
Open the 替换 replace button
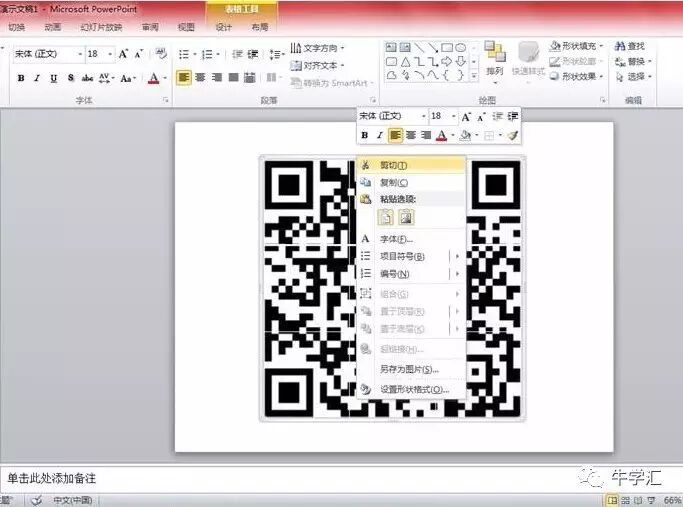pos(633,61)
